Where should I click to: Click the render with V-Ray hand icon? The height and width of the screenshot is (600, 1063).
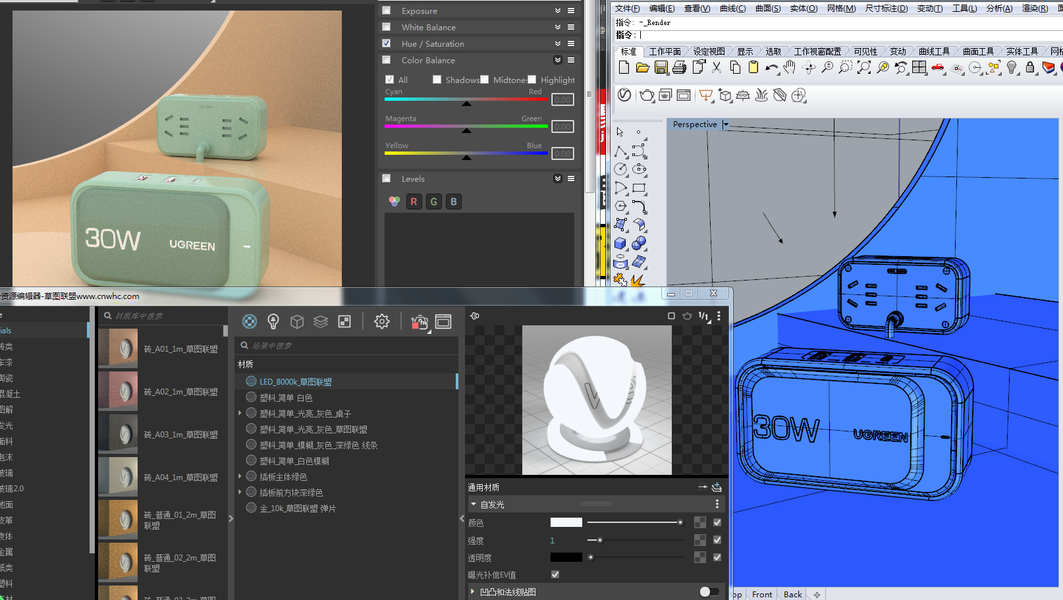[419, 322]
